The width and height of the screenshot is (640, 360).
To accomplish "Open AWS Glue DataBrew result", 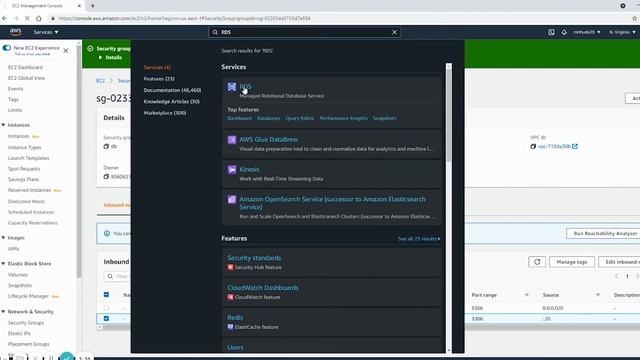I will (269, 140).
